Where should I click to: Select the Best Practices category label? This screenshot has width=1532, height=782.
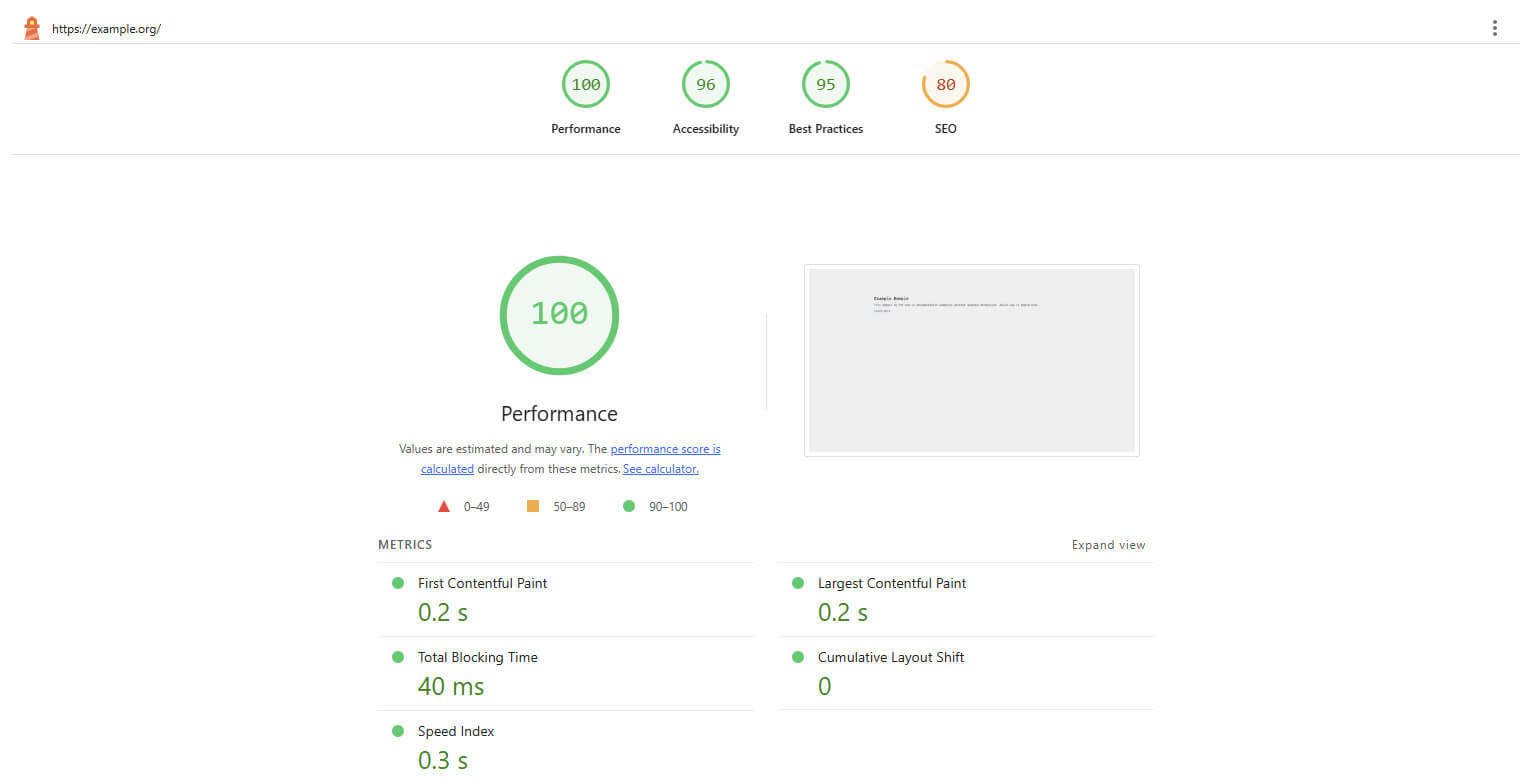(x=826, y=129)
